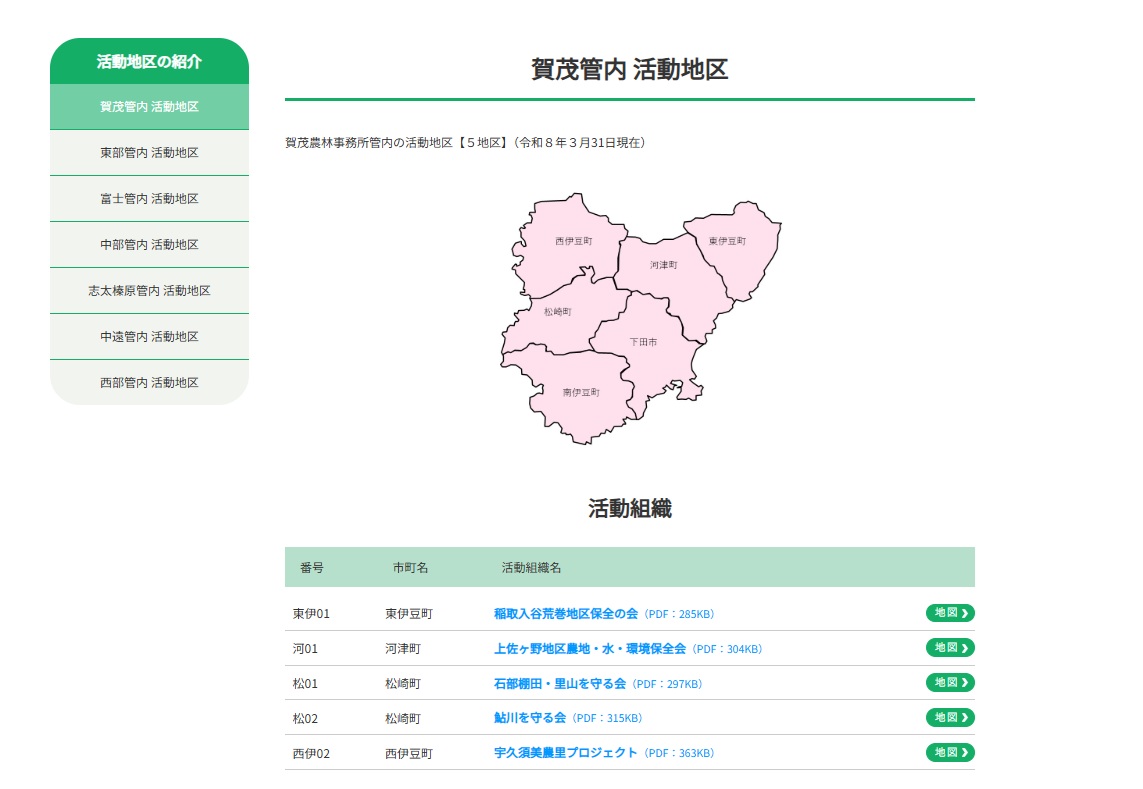
Task: Open 上佐ヶ野地区農地・水・環境保全会 PDF link
Action: click(x=628, y=649)
